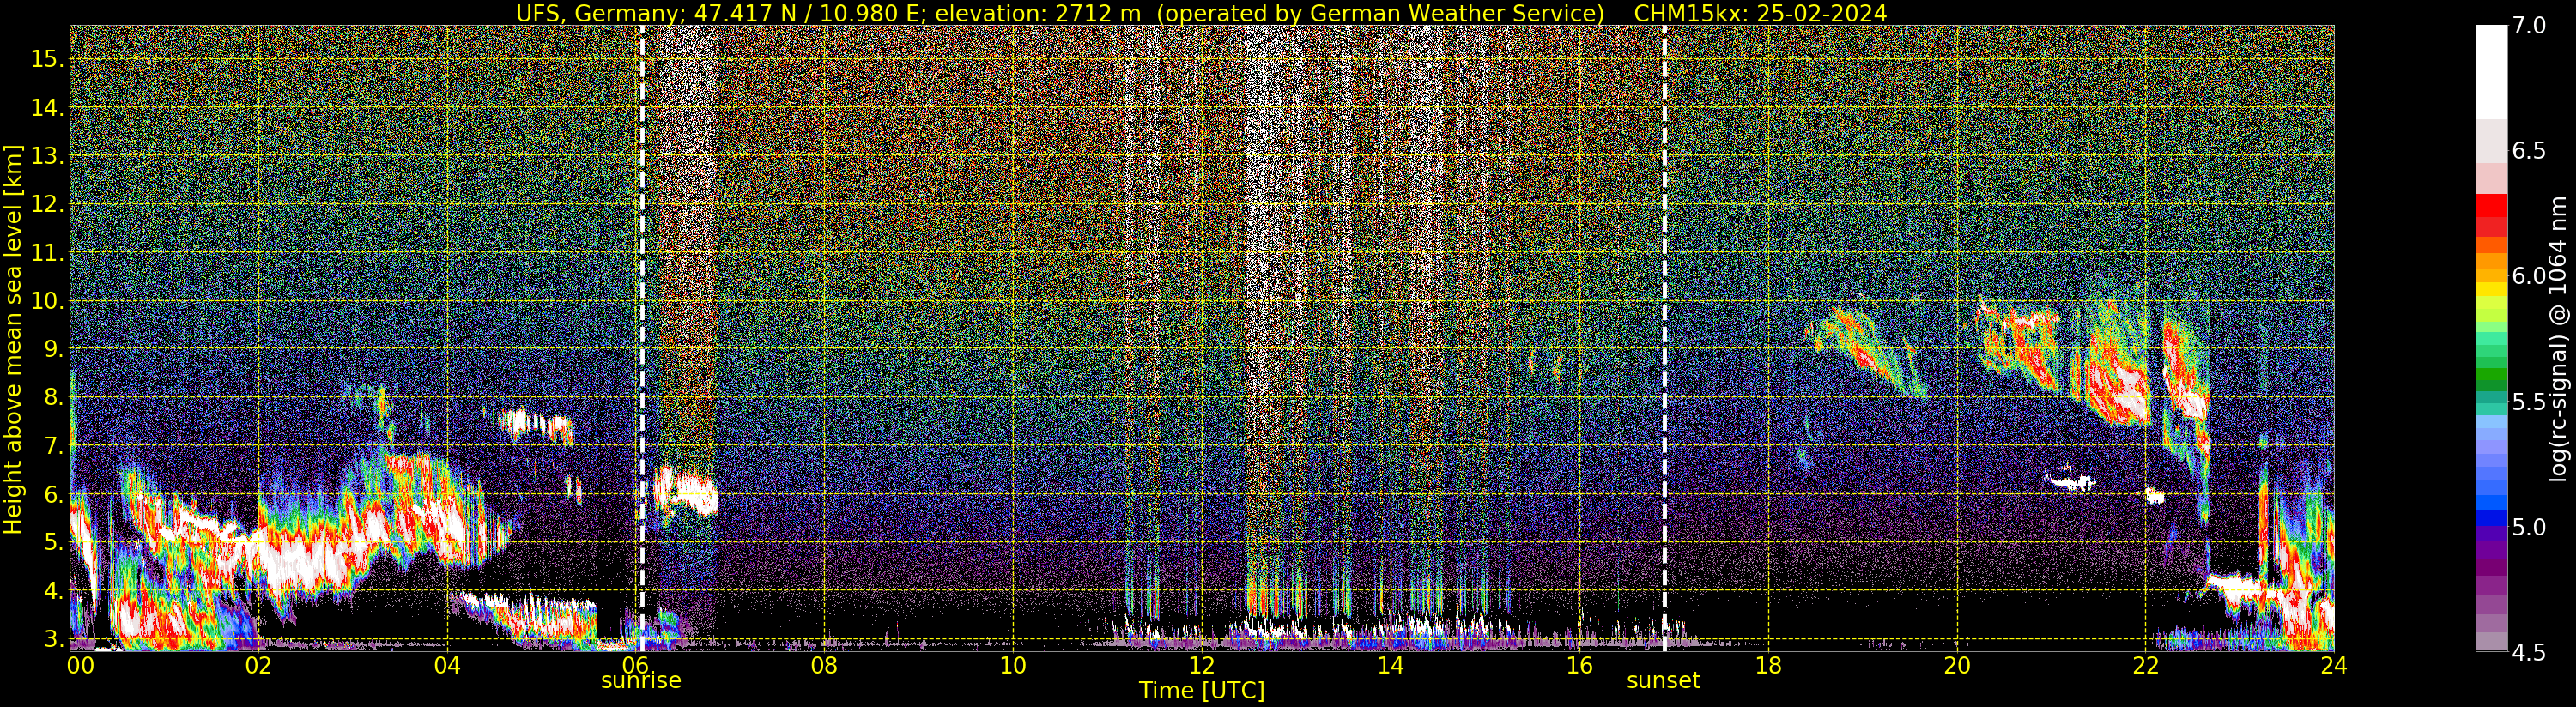Pick the gray bottom segment of the colorbar

coord(2491,641)
